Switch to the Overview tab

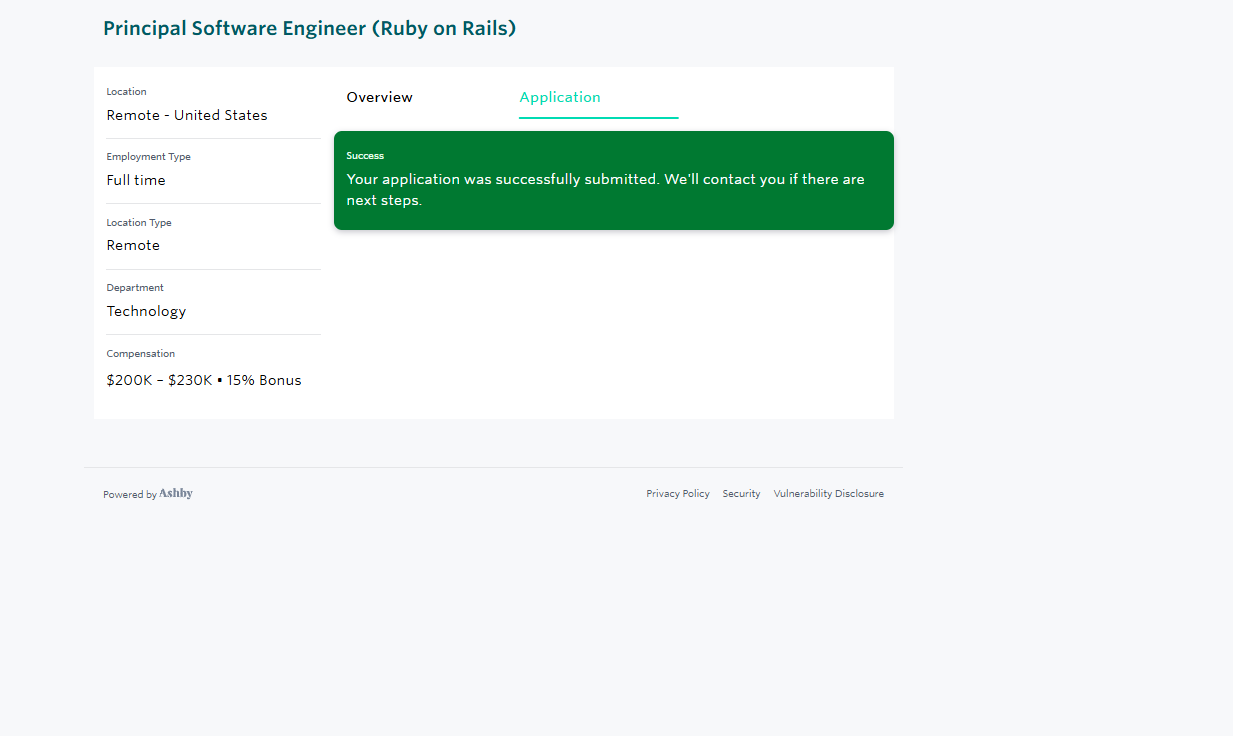point(379,97)
